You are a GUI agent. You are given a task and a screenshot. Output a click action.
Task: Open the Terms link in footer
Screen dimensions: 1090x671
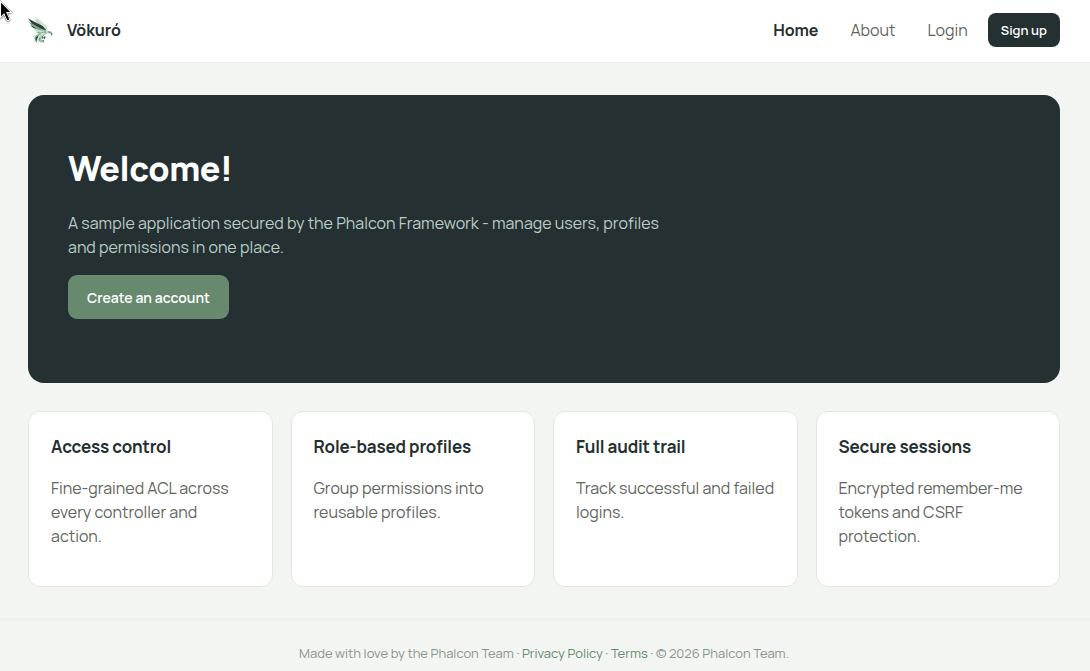click(x=629, y=654)
